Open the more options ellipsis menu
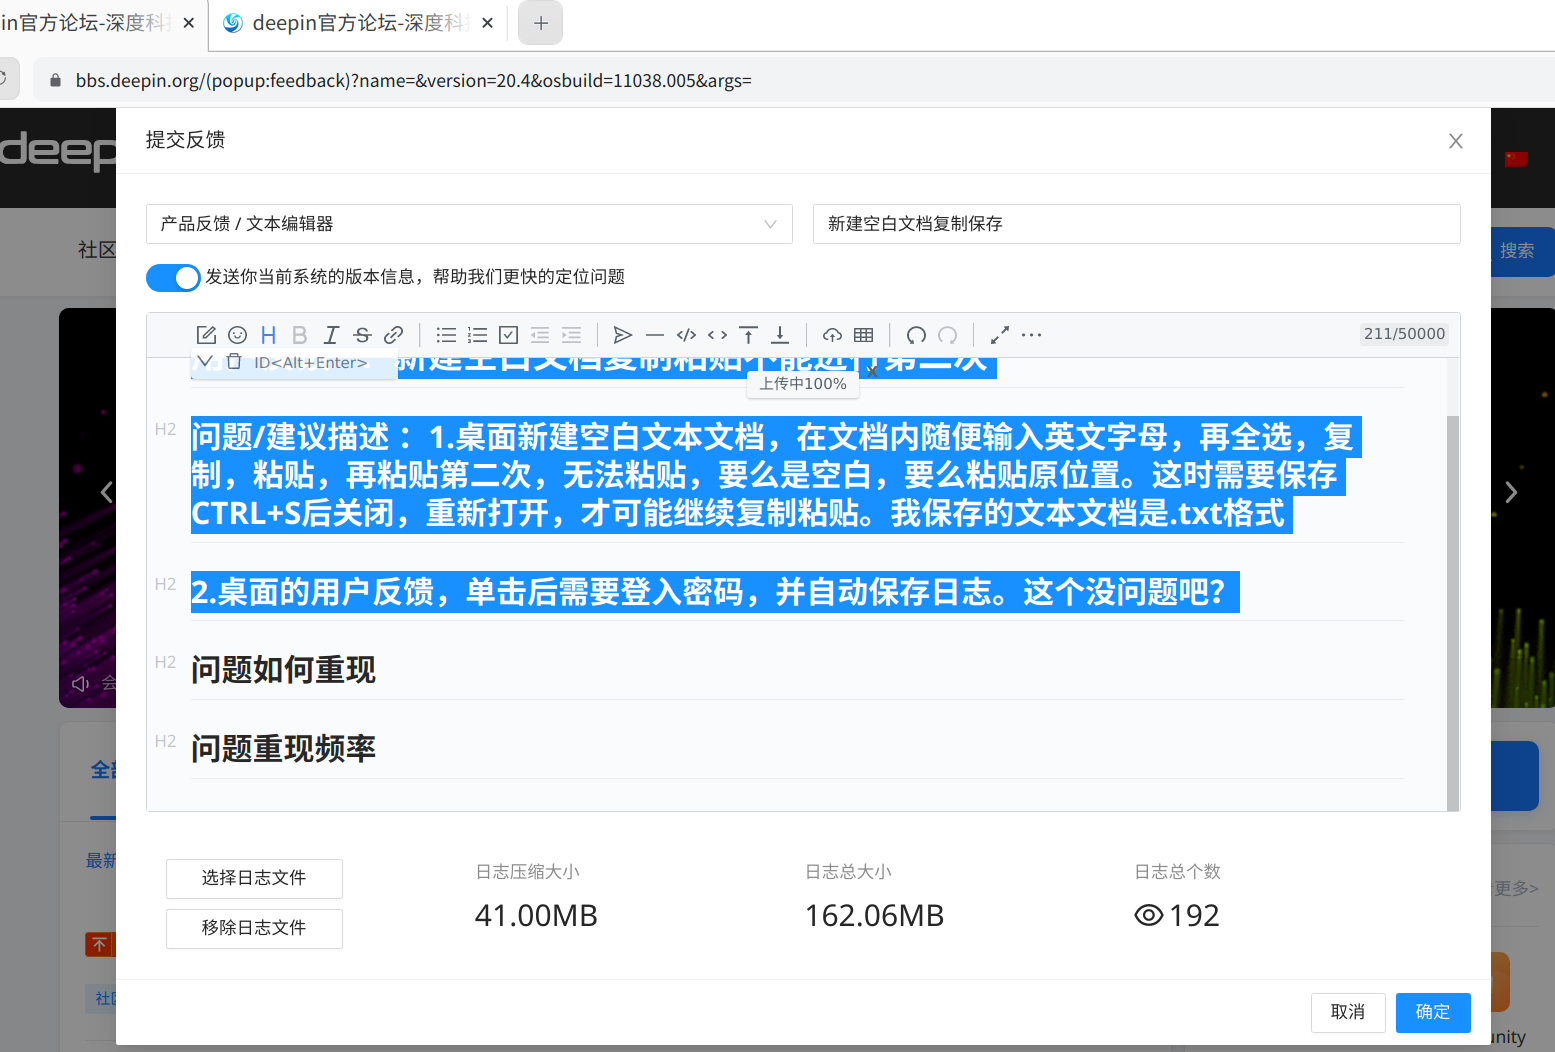This screenshot has width=1555, height=1052. pyautogui.click(x=1031, y=335)
